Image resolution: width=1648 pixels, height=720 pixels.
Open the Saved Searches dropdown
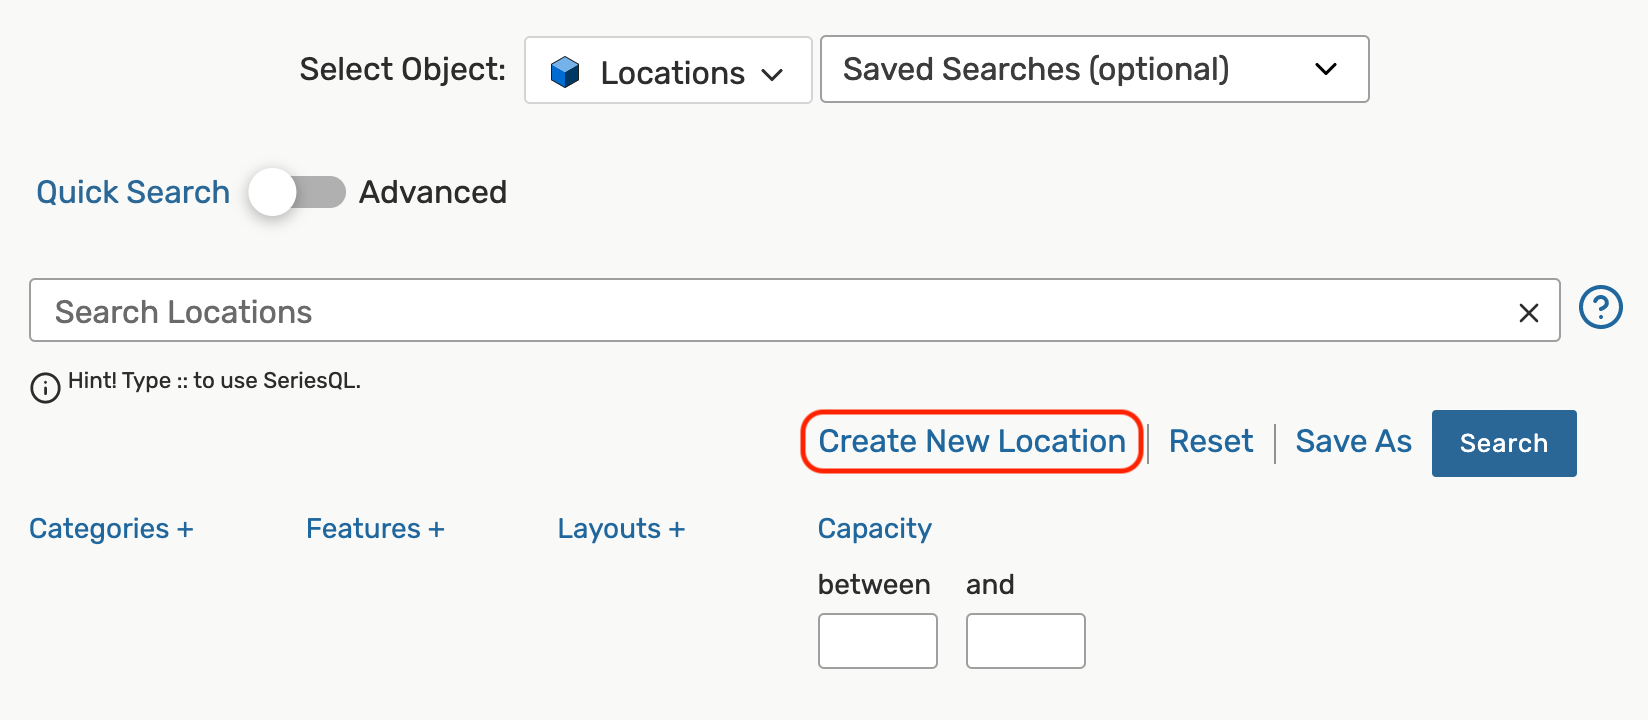coord(1094,69)
